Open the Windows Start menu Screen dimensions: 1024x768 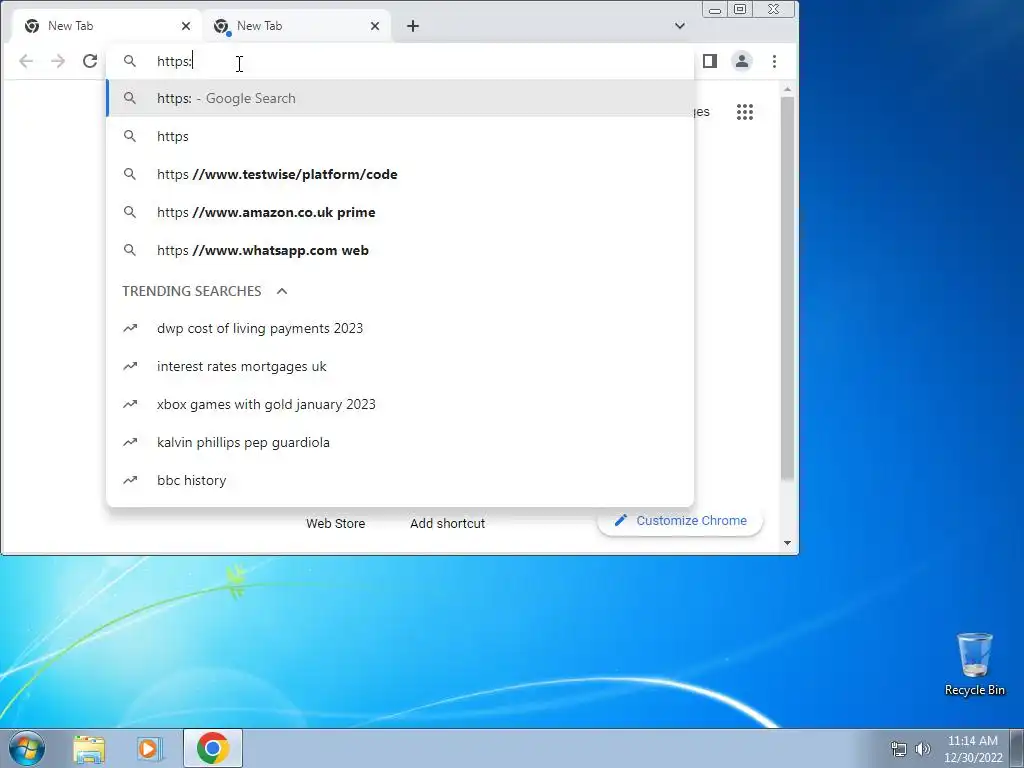pos(27,748)
